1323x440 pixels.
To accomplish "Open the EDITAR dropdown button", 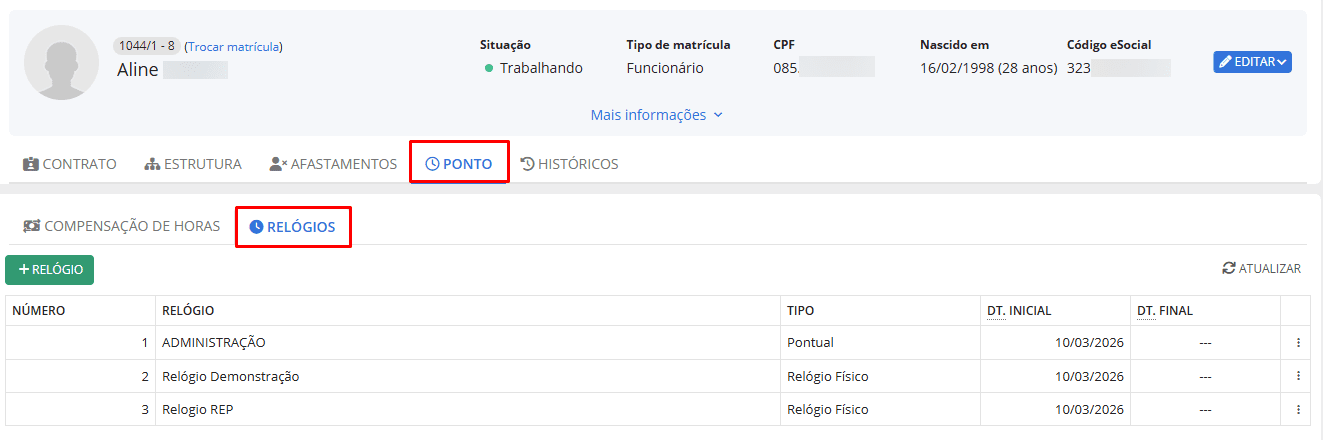I will click(1252, 62).
